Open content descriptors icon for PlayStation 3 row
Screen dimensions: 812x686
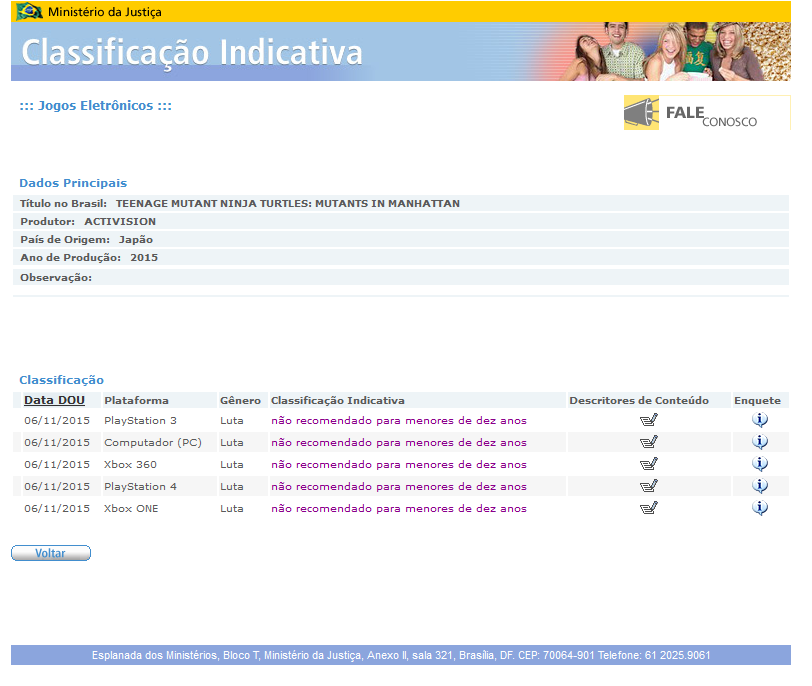pyautogui.click(x=648, y=420)
